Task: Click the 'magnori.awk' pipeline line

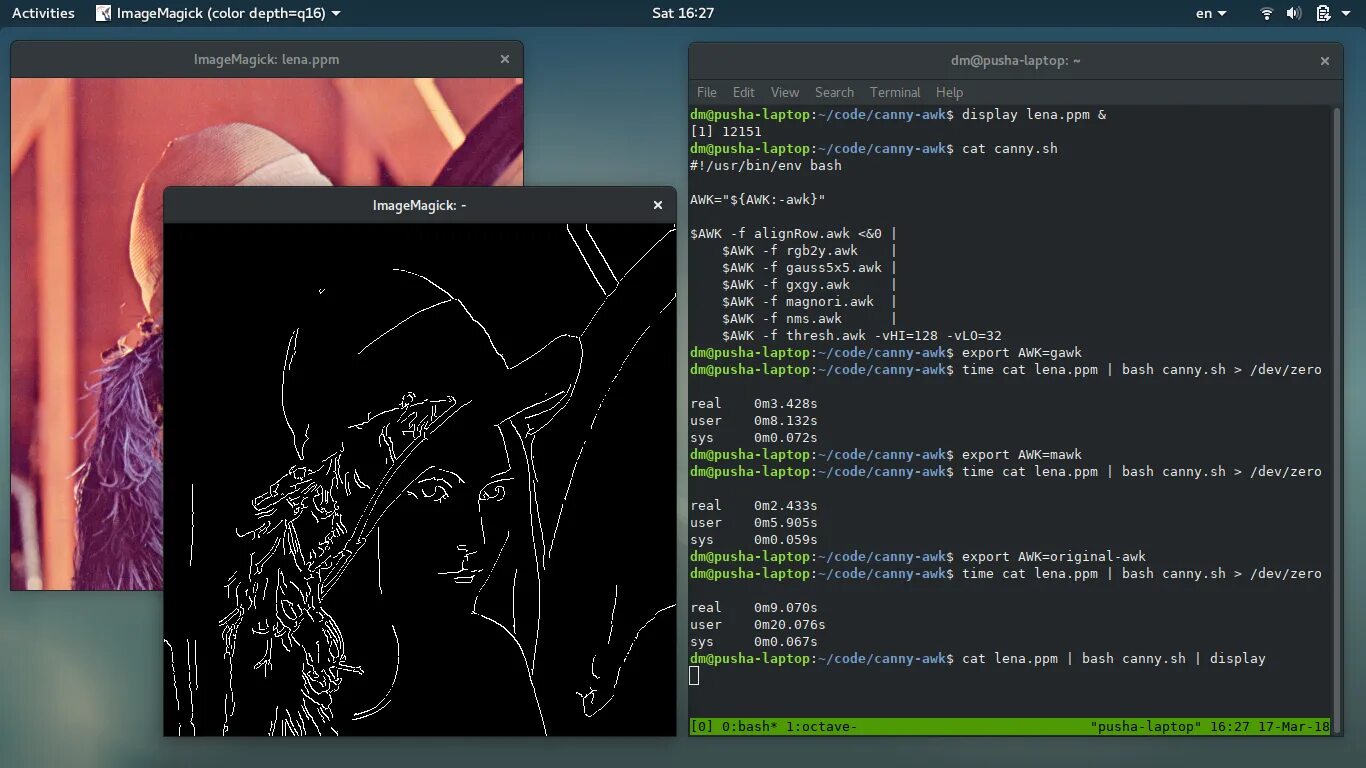Action: (810, 302)
